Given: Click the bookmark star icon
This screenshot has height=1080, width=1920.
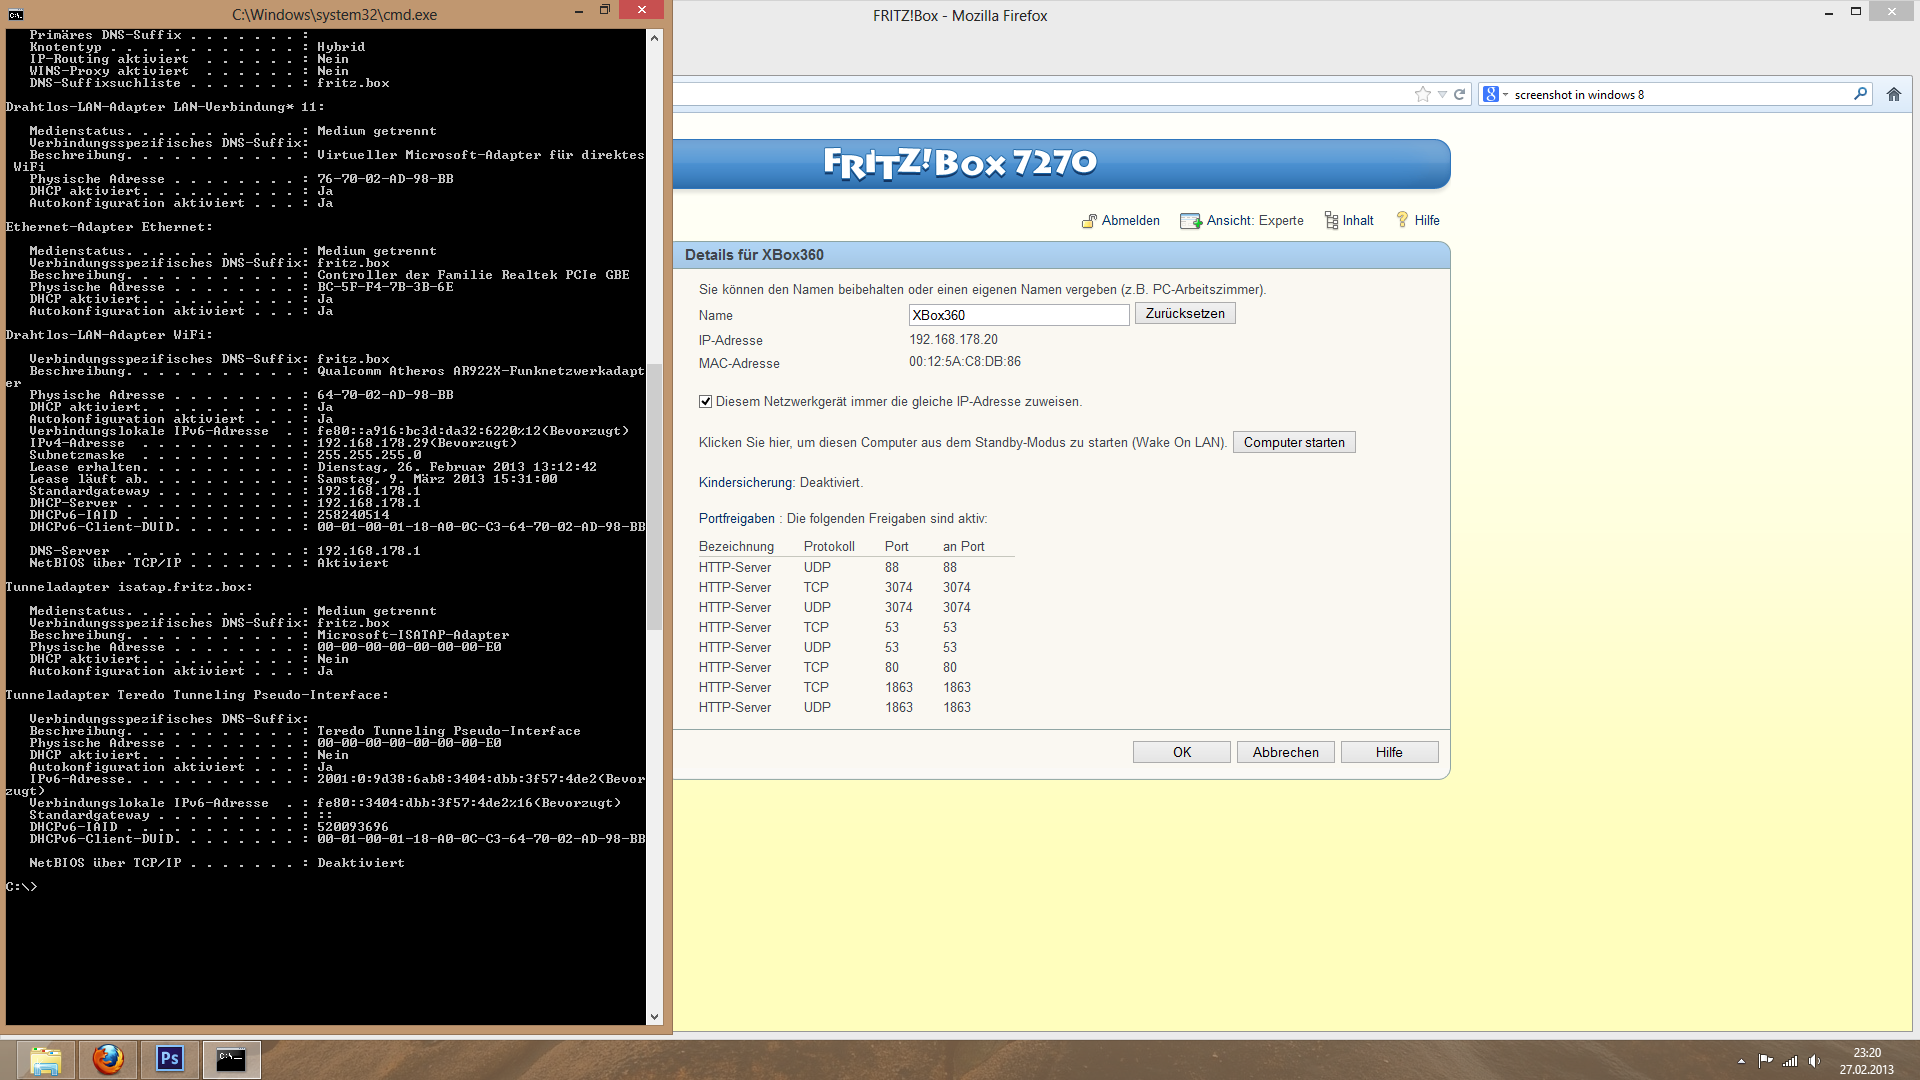Looking at the screenshot, I should (1422, 94).
